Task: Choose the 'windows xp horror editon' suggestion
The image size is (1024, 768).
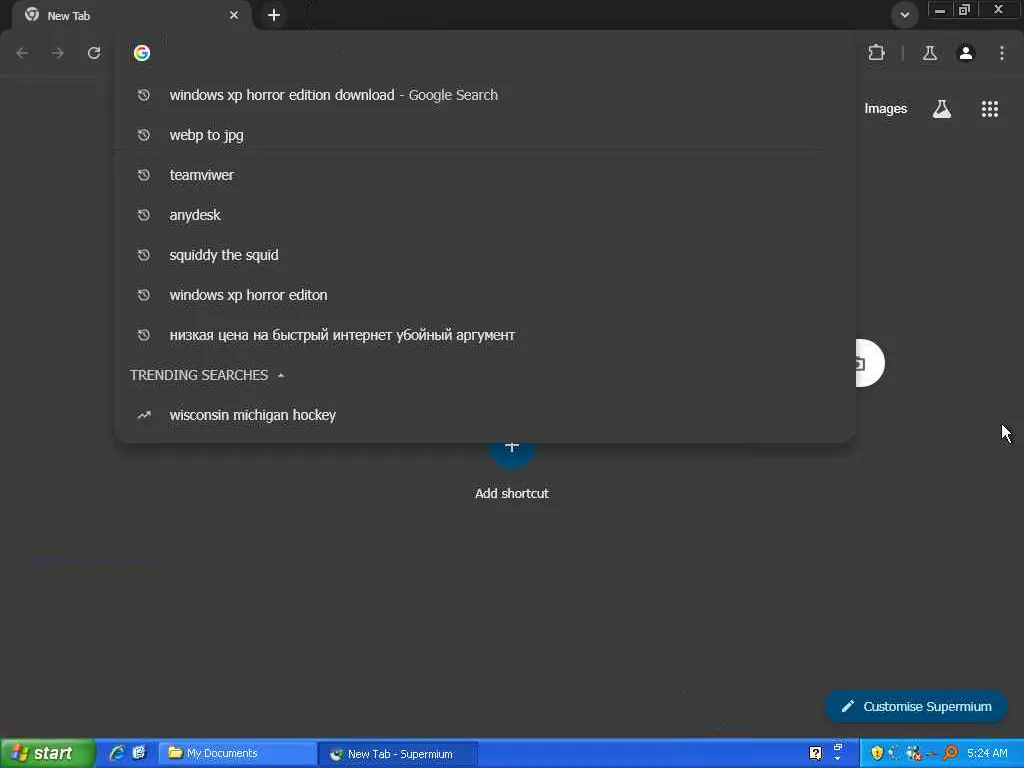Action: [x=485, y=295]
